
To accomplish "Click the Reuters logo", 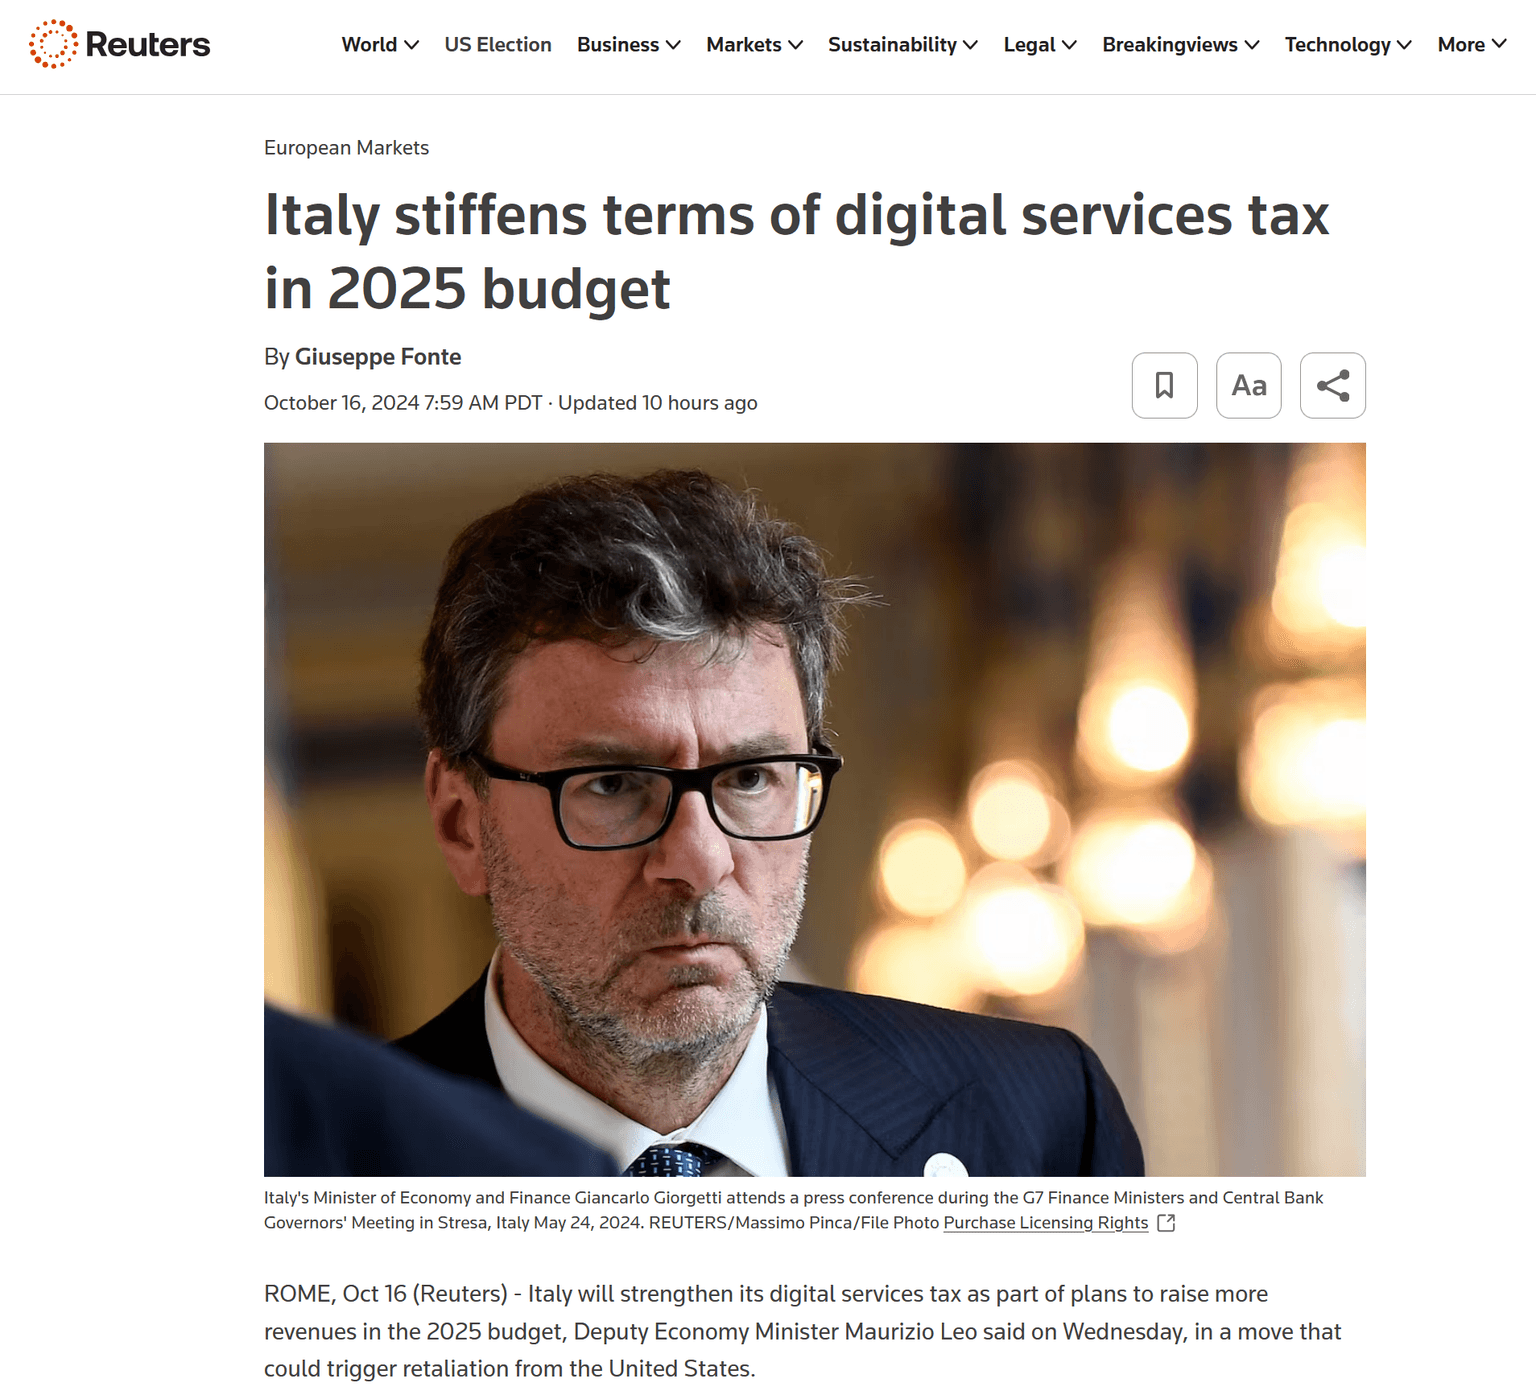I will click(120, 44).
